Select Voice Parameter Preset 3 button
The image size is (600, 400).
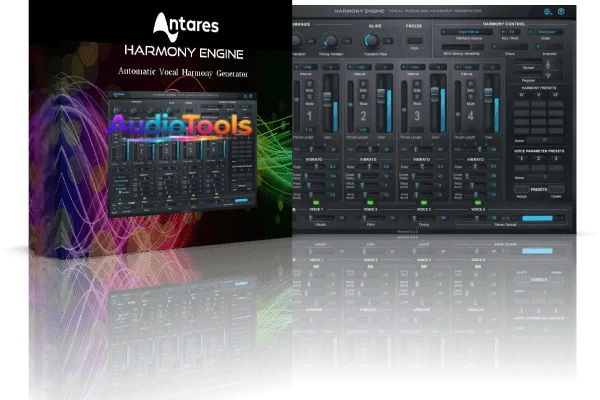(x=556, y=168)
